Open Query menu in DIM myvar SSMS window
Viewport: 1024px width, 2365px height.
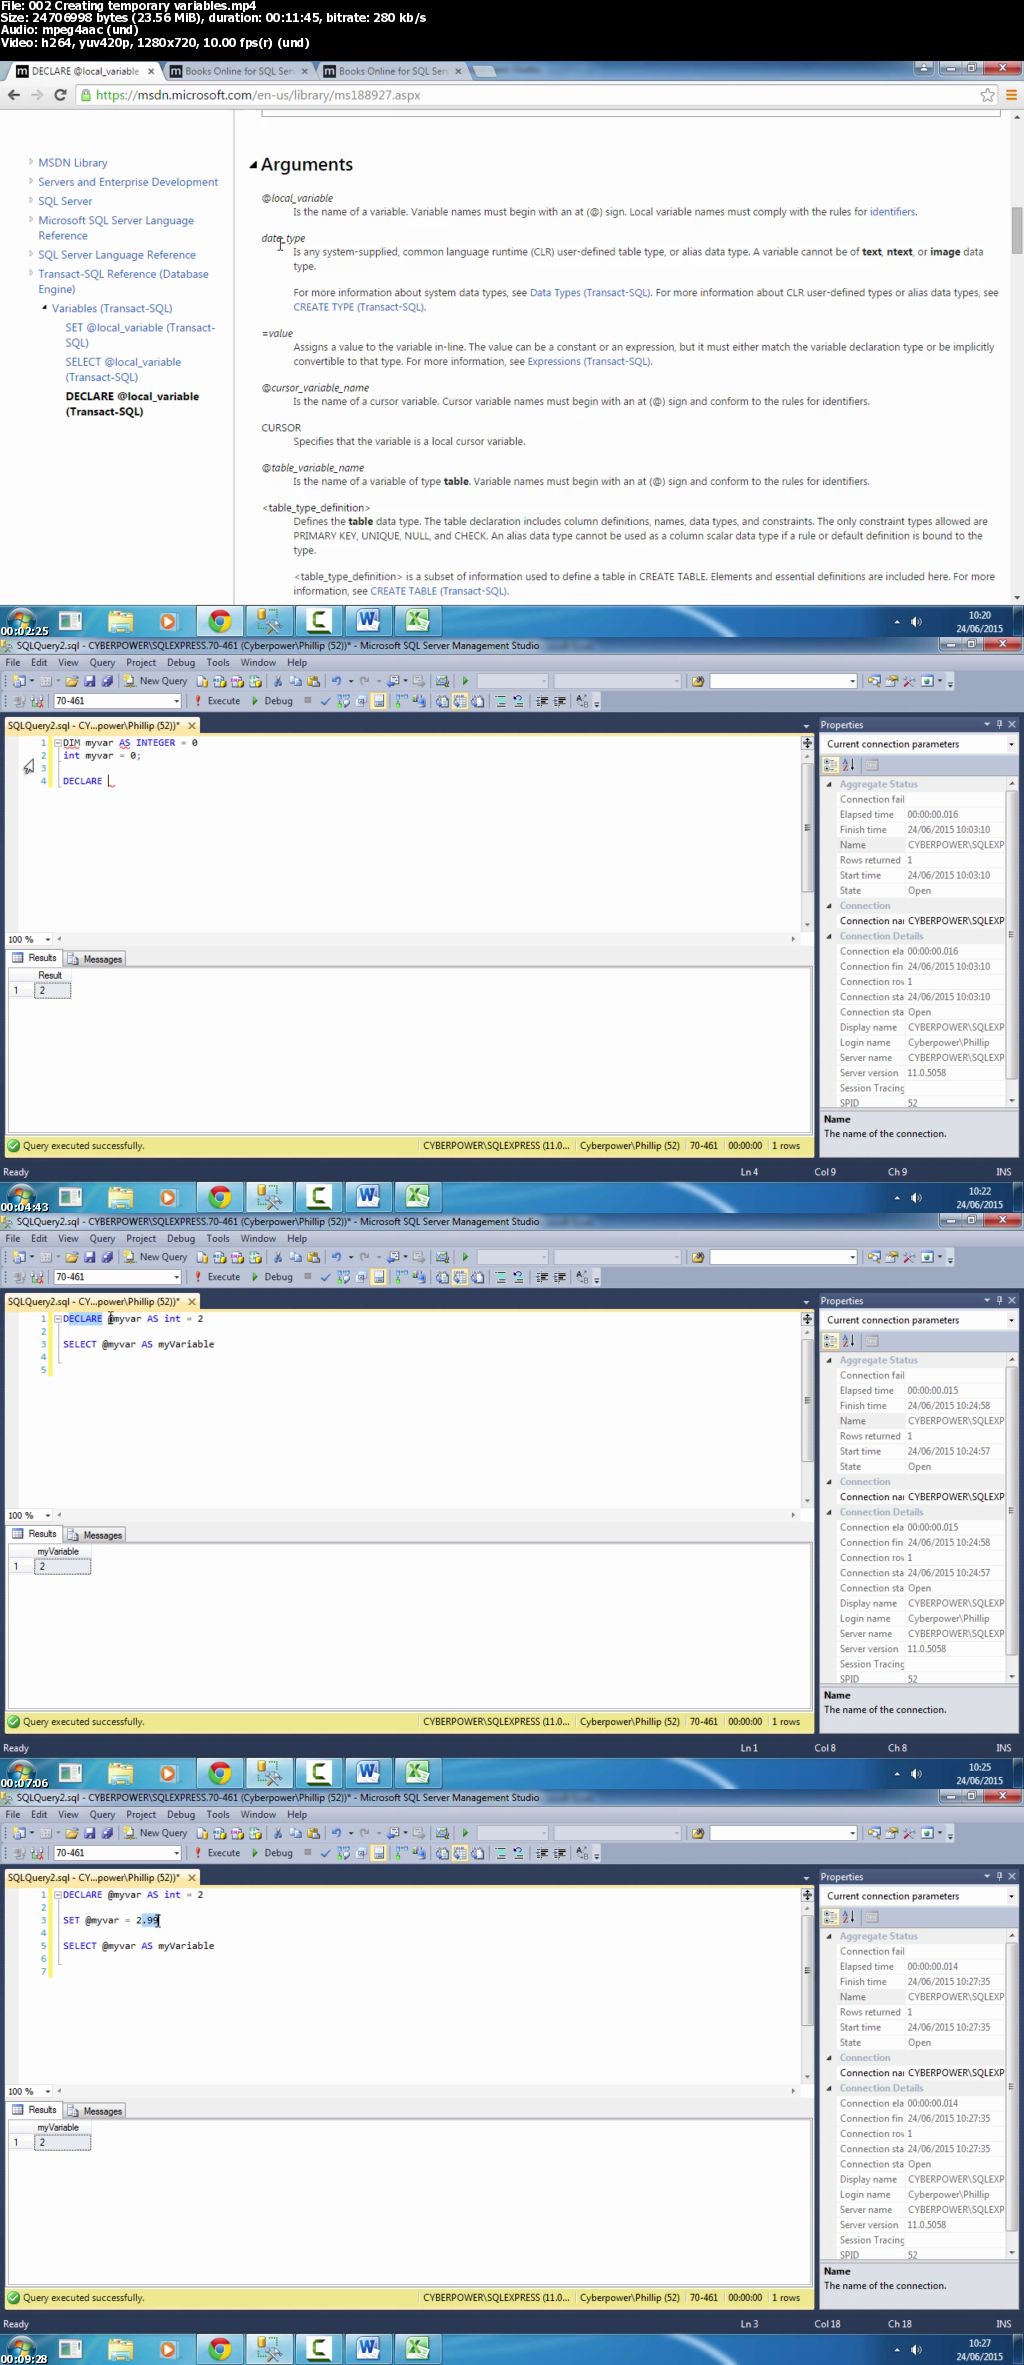tap(102, 662)
